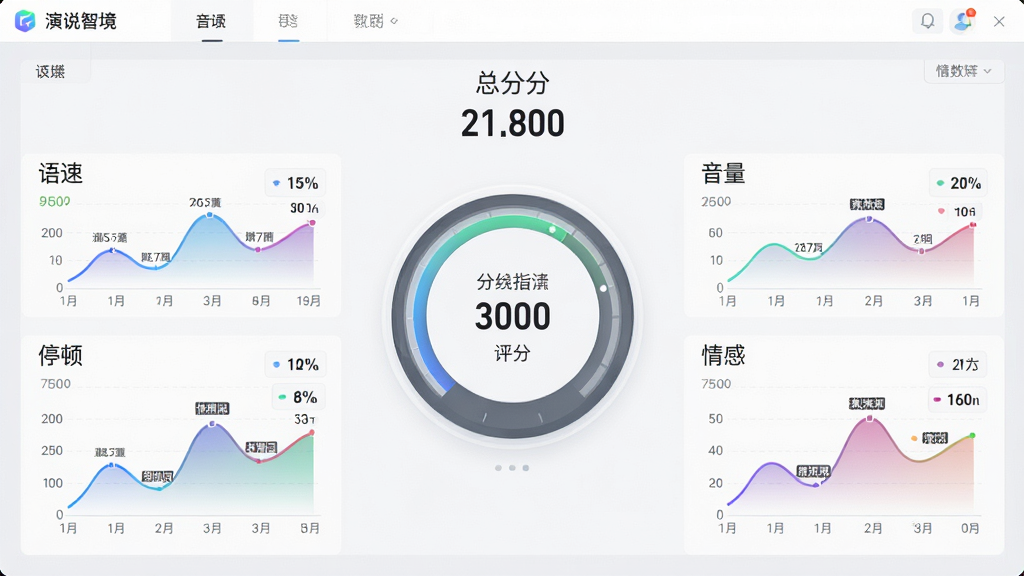
Task: Click the purple-dot badge above 160n in 情感
Action: [x=957, y=364]
